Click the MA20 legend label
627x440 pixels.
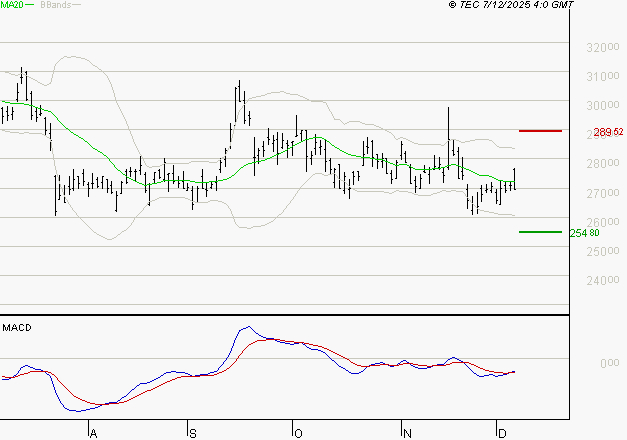(x=11, y=4)
